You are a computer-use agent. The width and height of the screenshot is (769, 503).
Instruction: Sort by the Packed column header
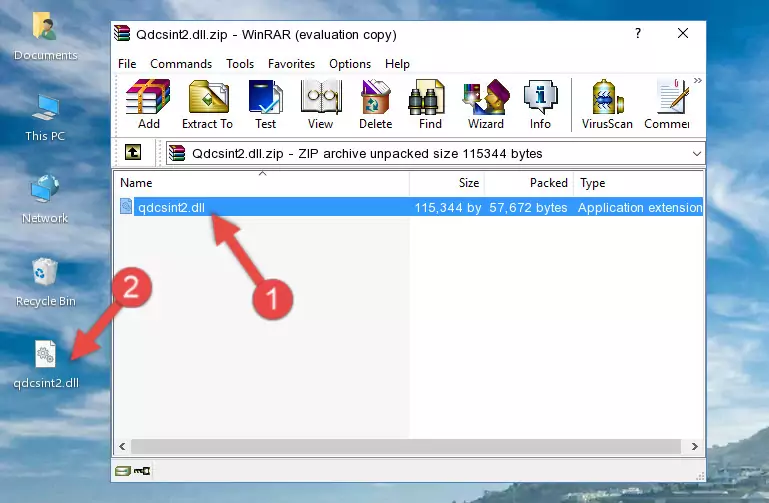pyautogui.click(x=529, y=183)
